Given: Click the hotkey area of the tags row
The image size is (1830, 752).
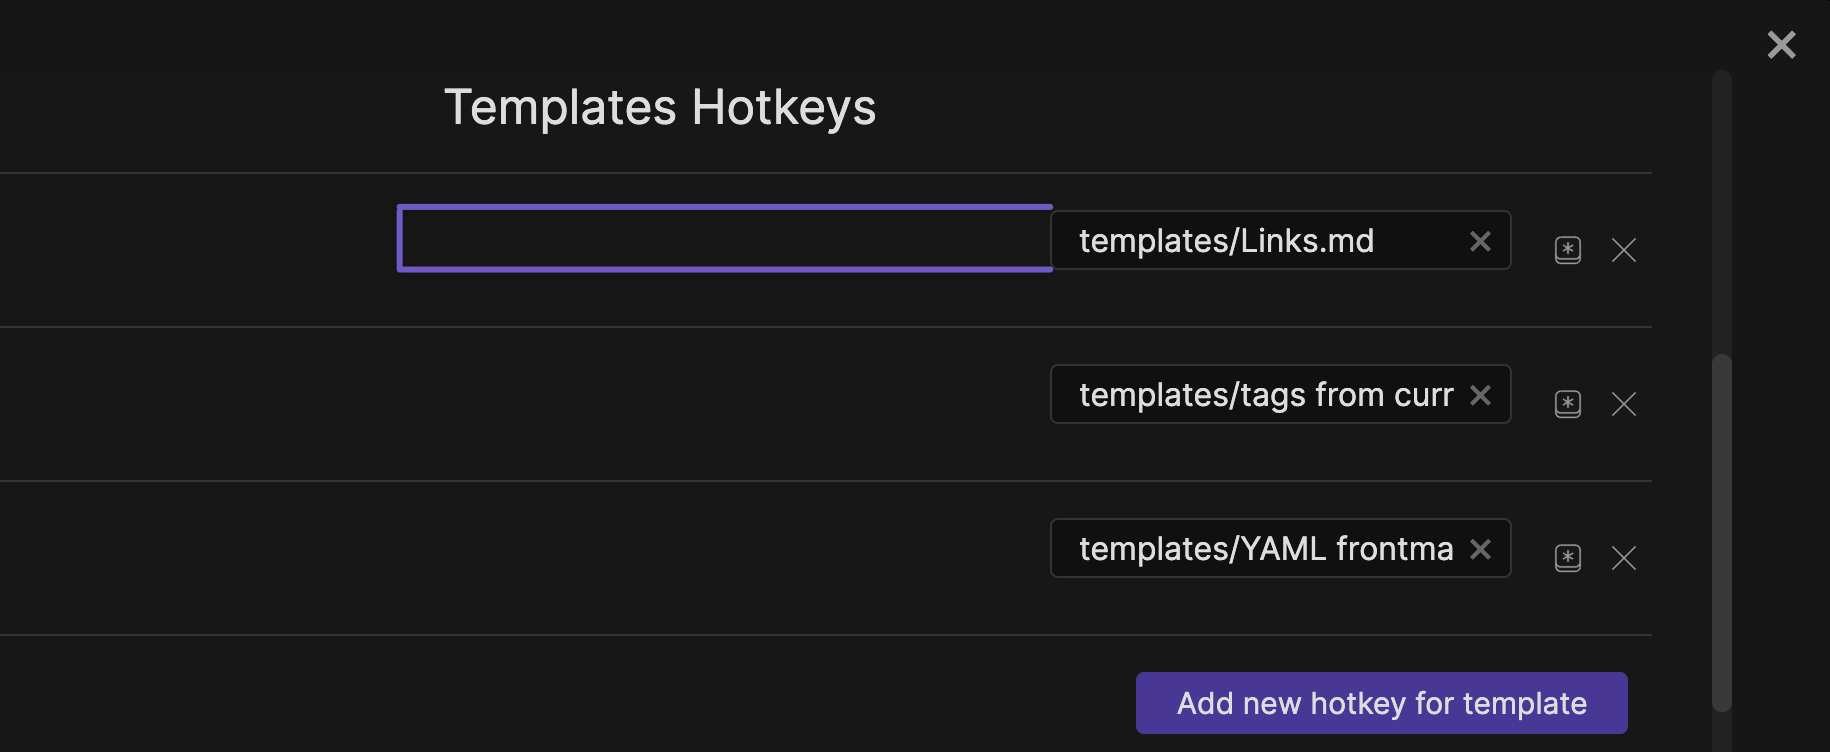Looking at the screenshot, I should click(724, 394).
